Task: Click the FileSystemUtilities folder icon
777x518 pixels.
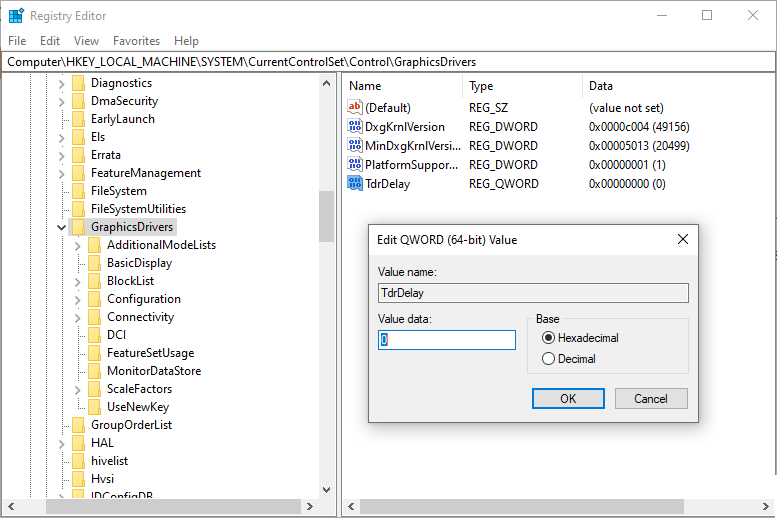Action: click(78, 209)
